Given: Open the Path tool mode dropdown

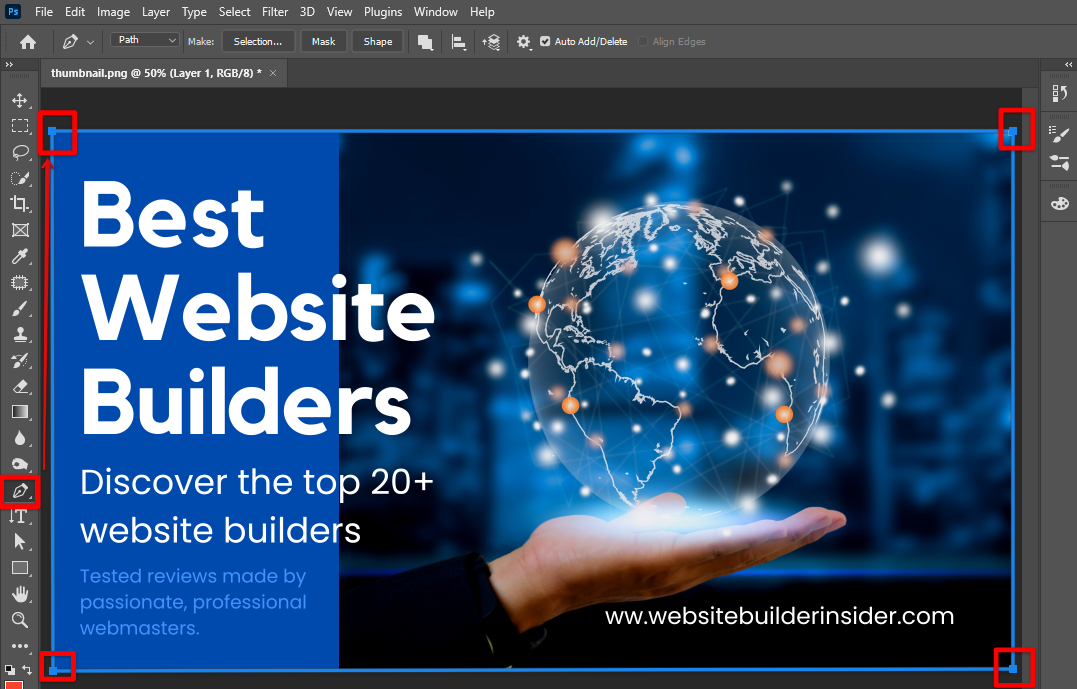Looking at the screenshot, I should tap(145, 40).
